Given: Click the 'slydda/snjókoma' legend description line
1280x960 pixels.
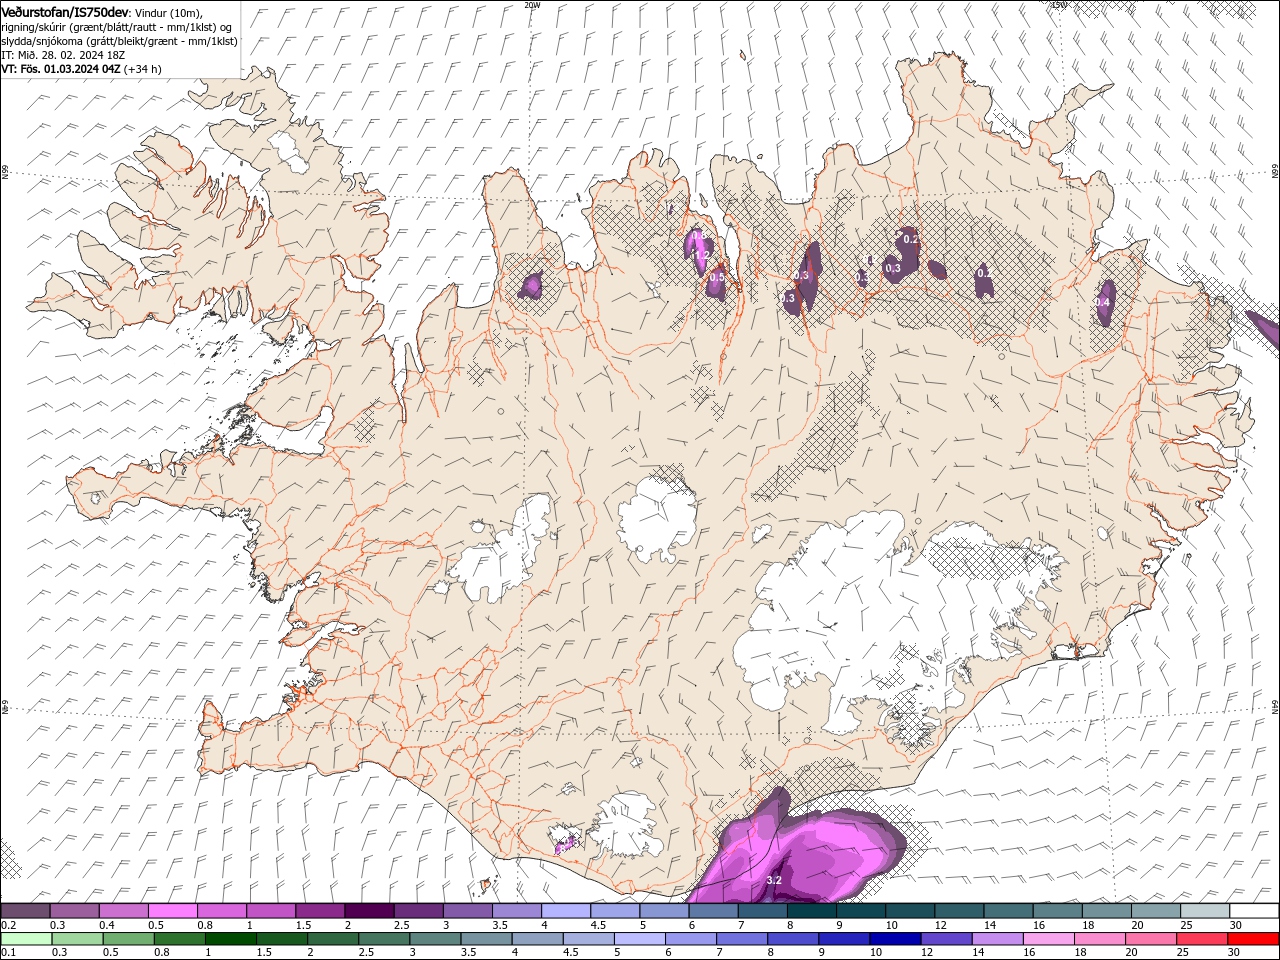Looking at the screenshot, I should tap(119, 41).
